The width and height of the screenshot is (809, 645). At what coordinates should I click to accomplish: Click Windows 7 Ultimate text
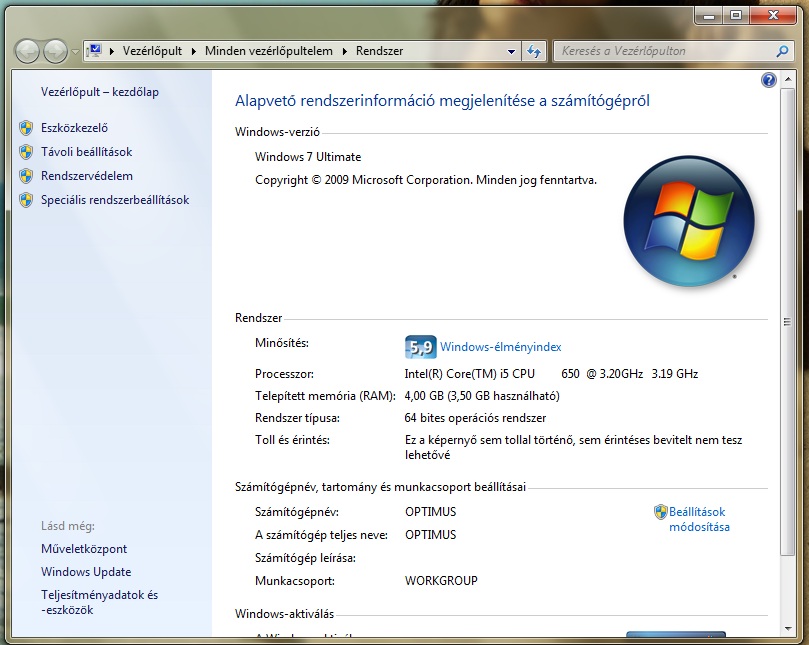coord(308,157)
